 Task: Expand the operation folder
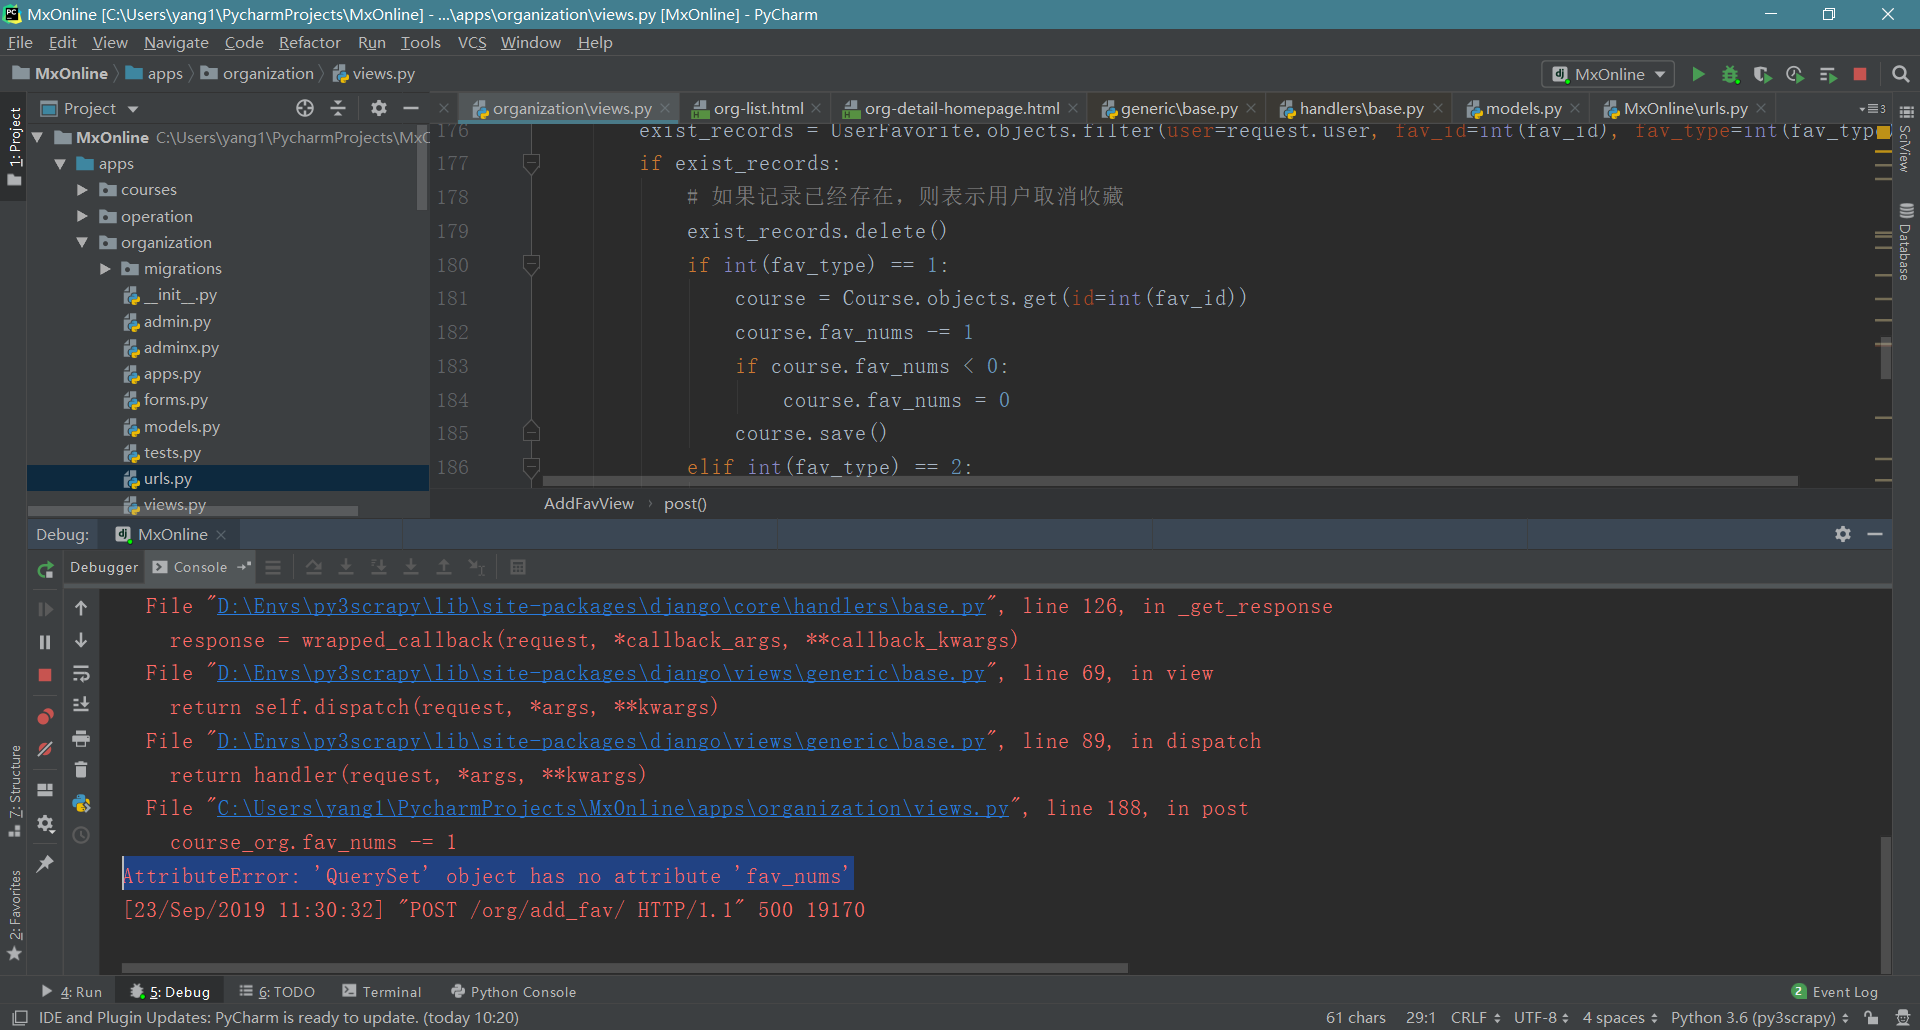point(83,216)
